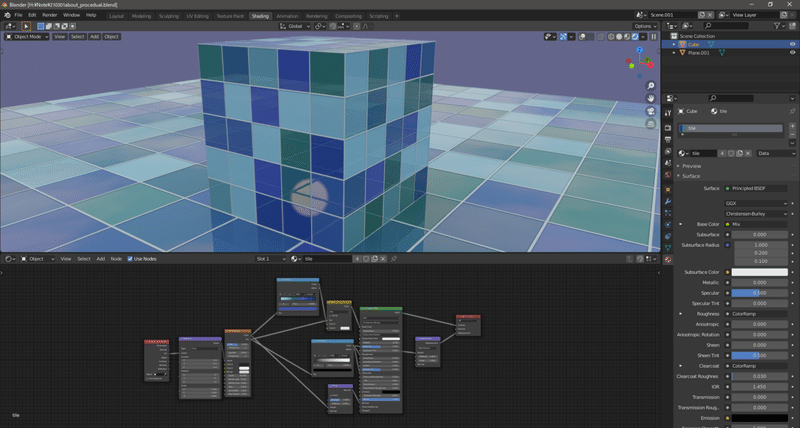Add a material slot with plus button
The height and width of the screenshot is (428, 800).
[791, 128]
